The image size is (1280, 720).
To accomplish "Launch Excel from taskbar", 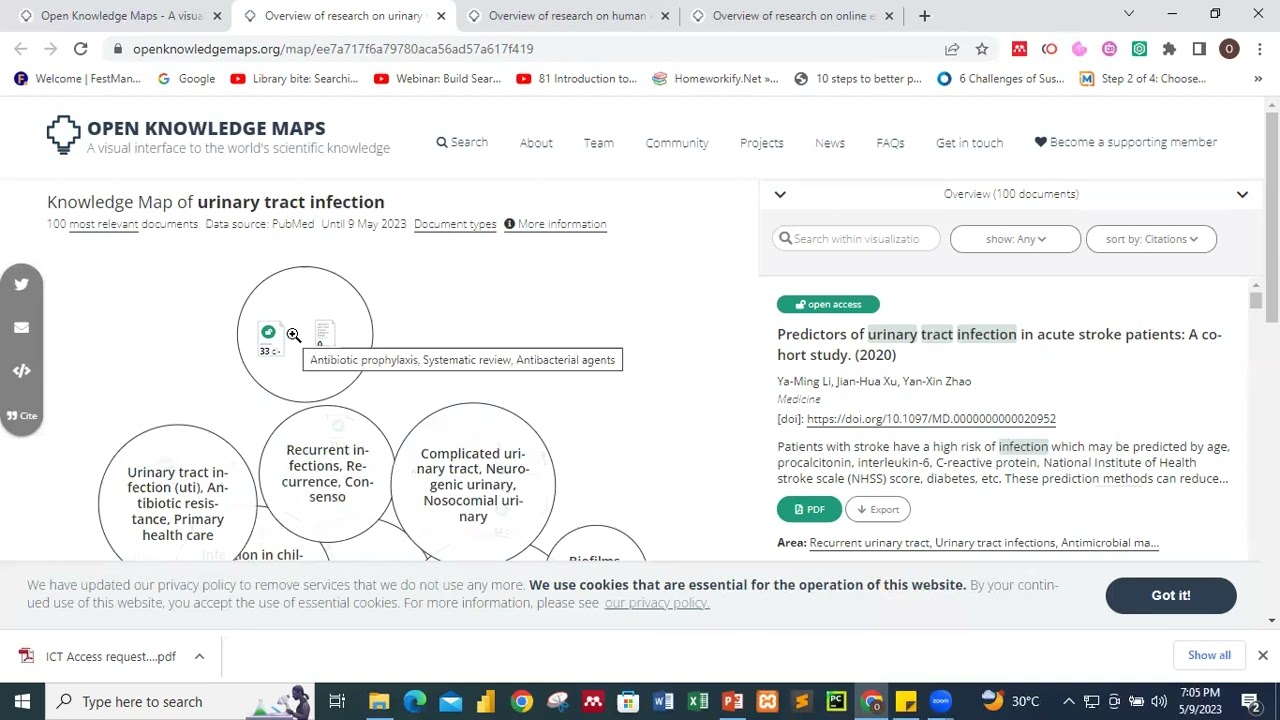I will [x=698, y=701].
